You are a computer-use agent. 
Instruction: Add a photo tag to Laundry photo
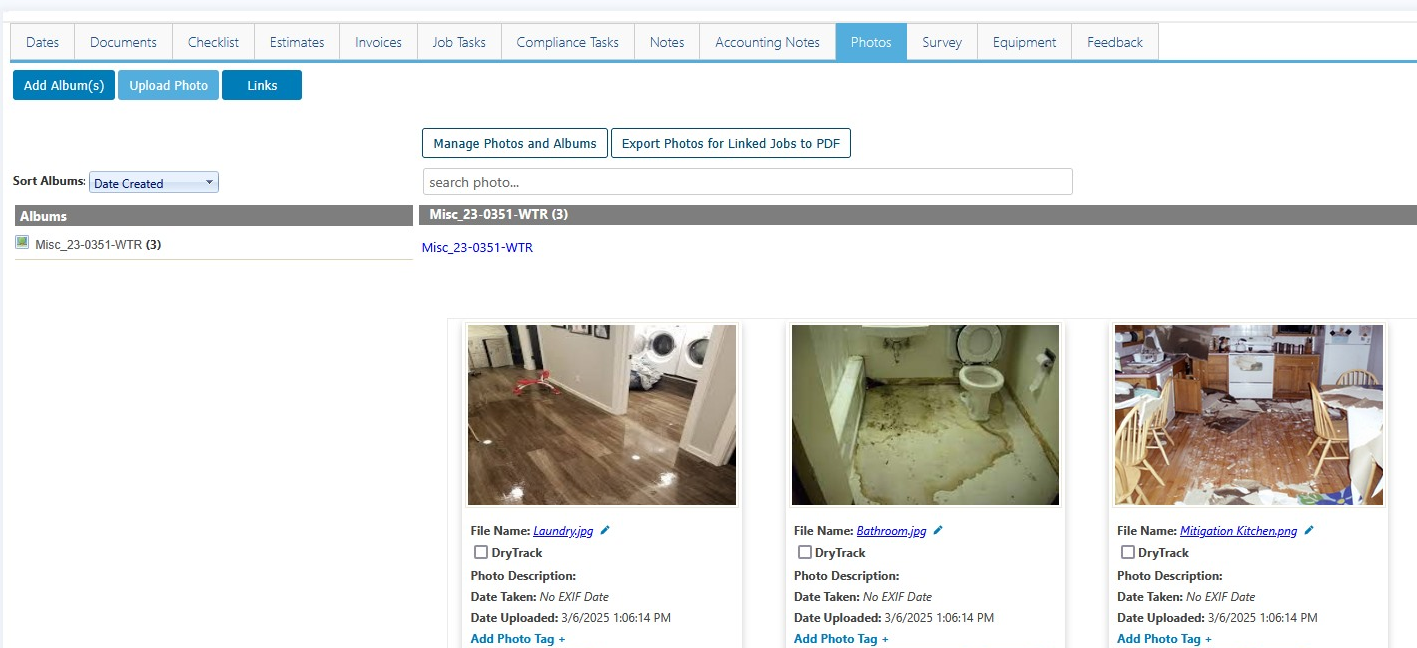pyautogui.click(x=518, y=639)
